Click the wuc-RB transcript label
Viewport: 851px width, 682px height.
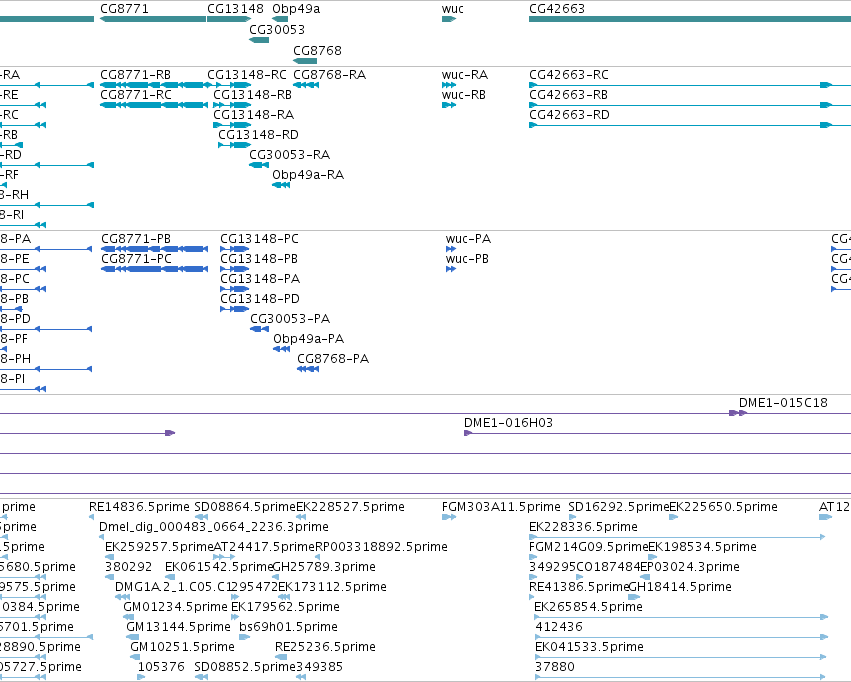463,94
